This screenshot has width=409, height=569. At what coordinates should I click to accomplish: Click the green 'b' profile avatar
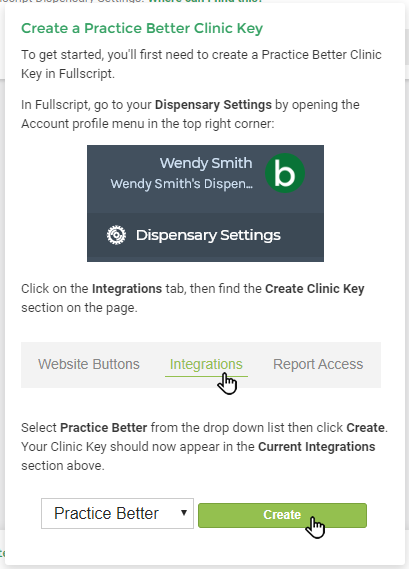(285, 173)
